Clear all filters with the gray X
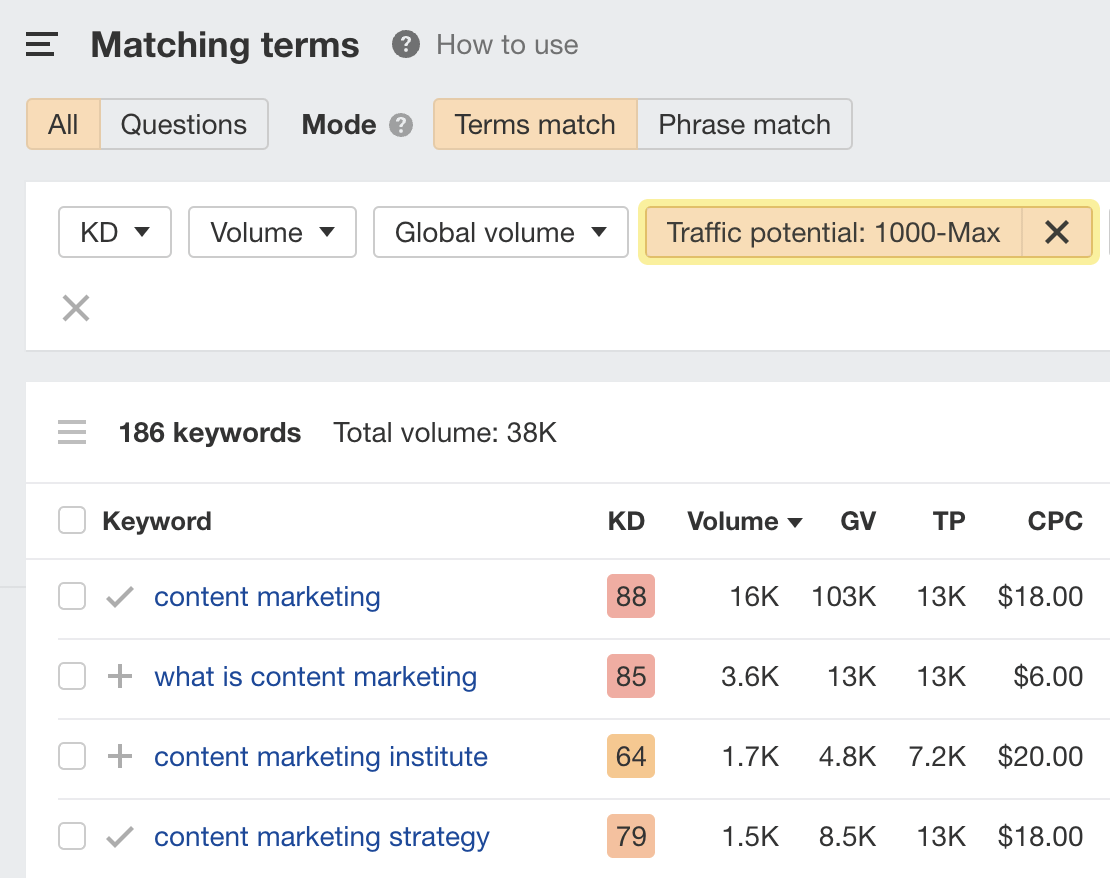Screen dimensions: 1110x878 (x=76, y=309)
